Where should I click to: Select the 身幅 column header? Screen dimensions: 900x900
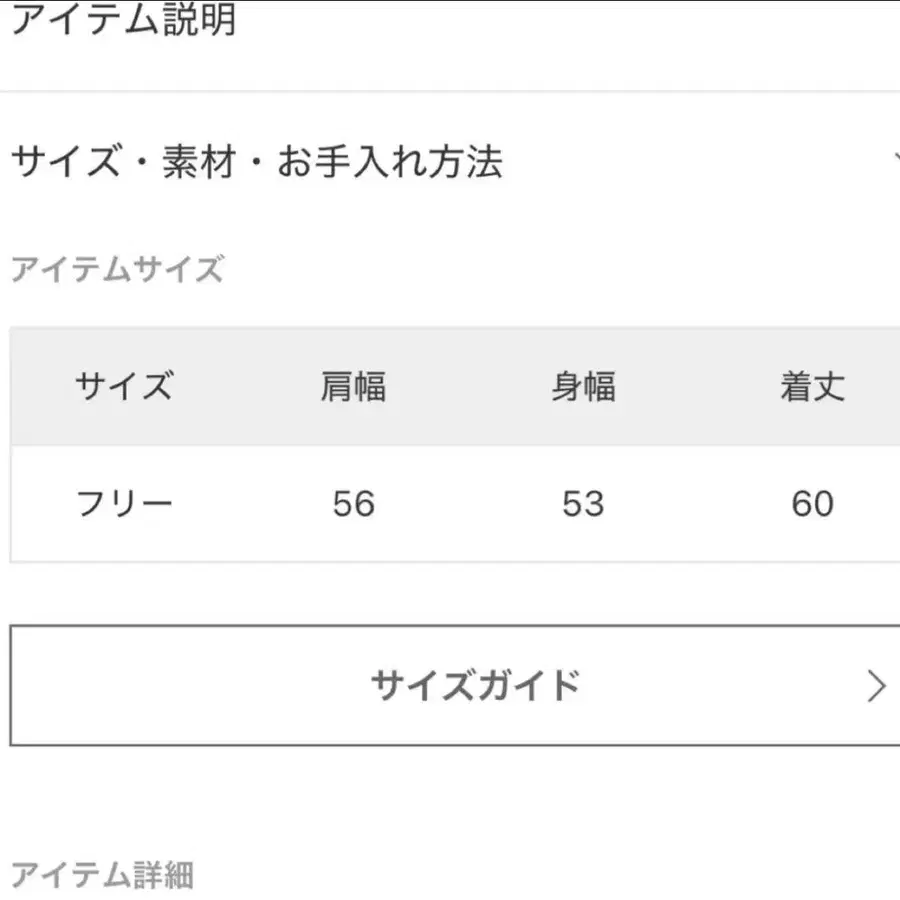point(583,385)
